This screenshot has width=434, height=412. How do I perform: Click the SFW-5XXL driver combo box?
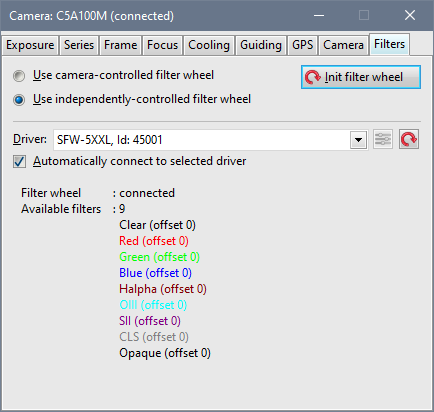(211, 140)
